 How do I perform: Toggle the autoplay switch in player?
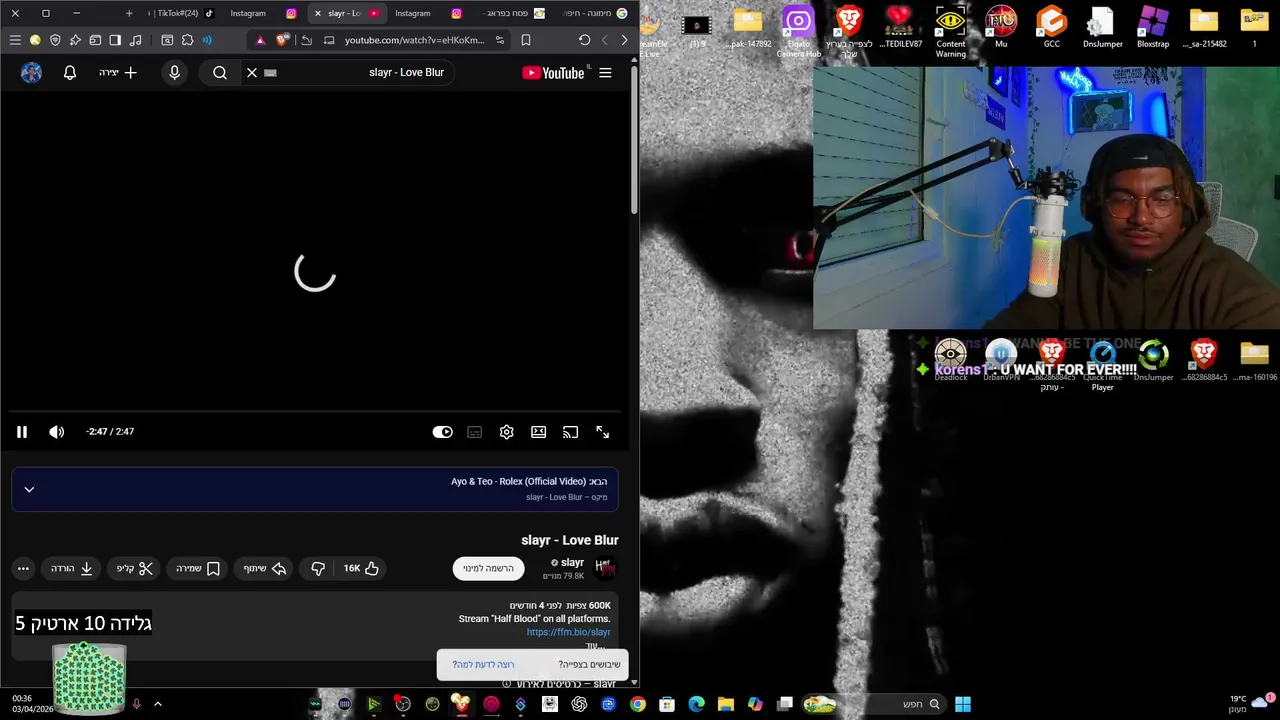(x=442, y=432)
